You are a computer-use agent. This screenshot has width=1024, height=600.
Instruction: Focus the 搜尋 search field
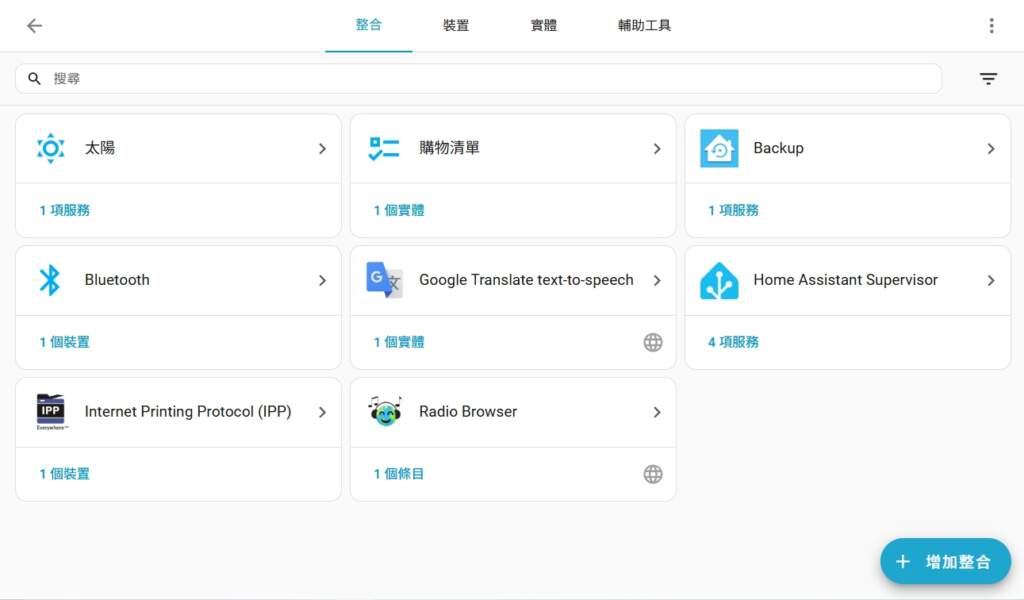coord(480,79)
